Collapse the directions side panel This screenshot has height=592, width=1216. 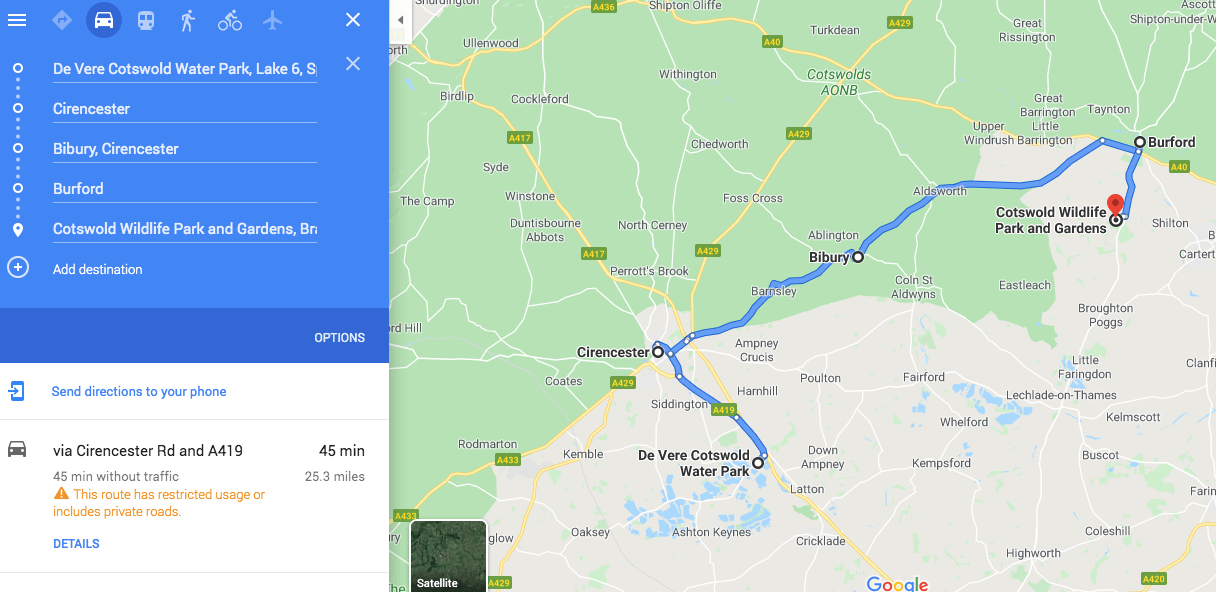pos(401,18)
